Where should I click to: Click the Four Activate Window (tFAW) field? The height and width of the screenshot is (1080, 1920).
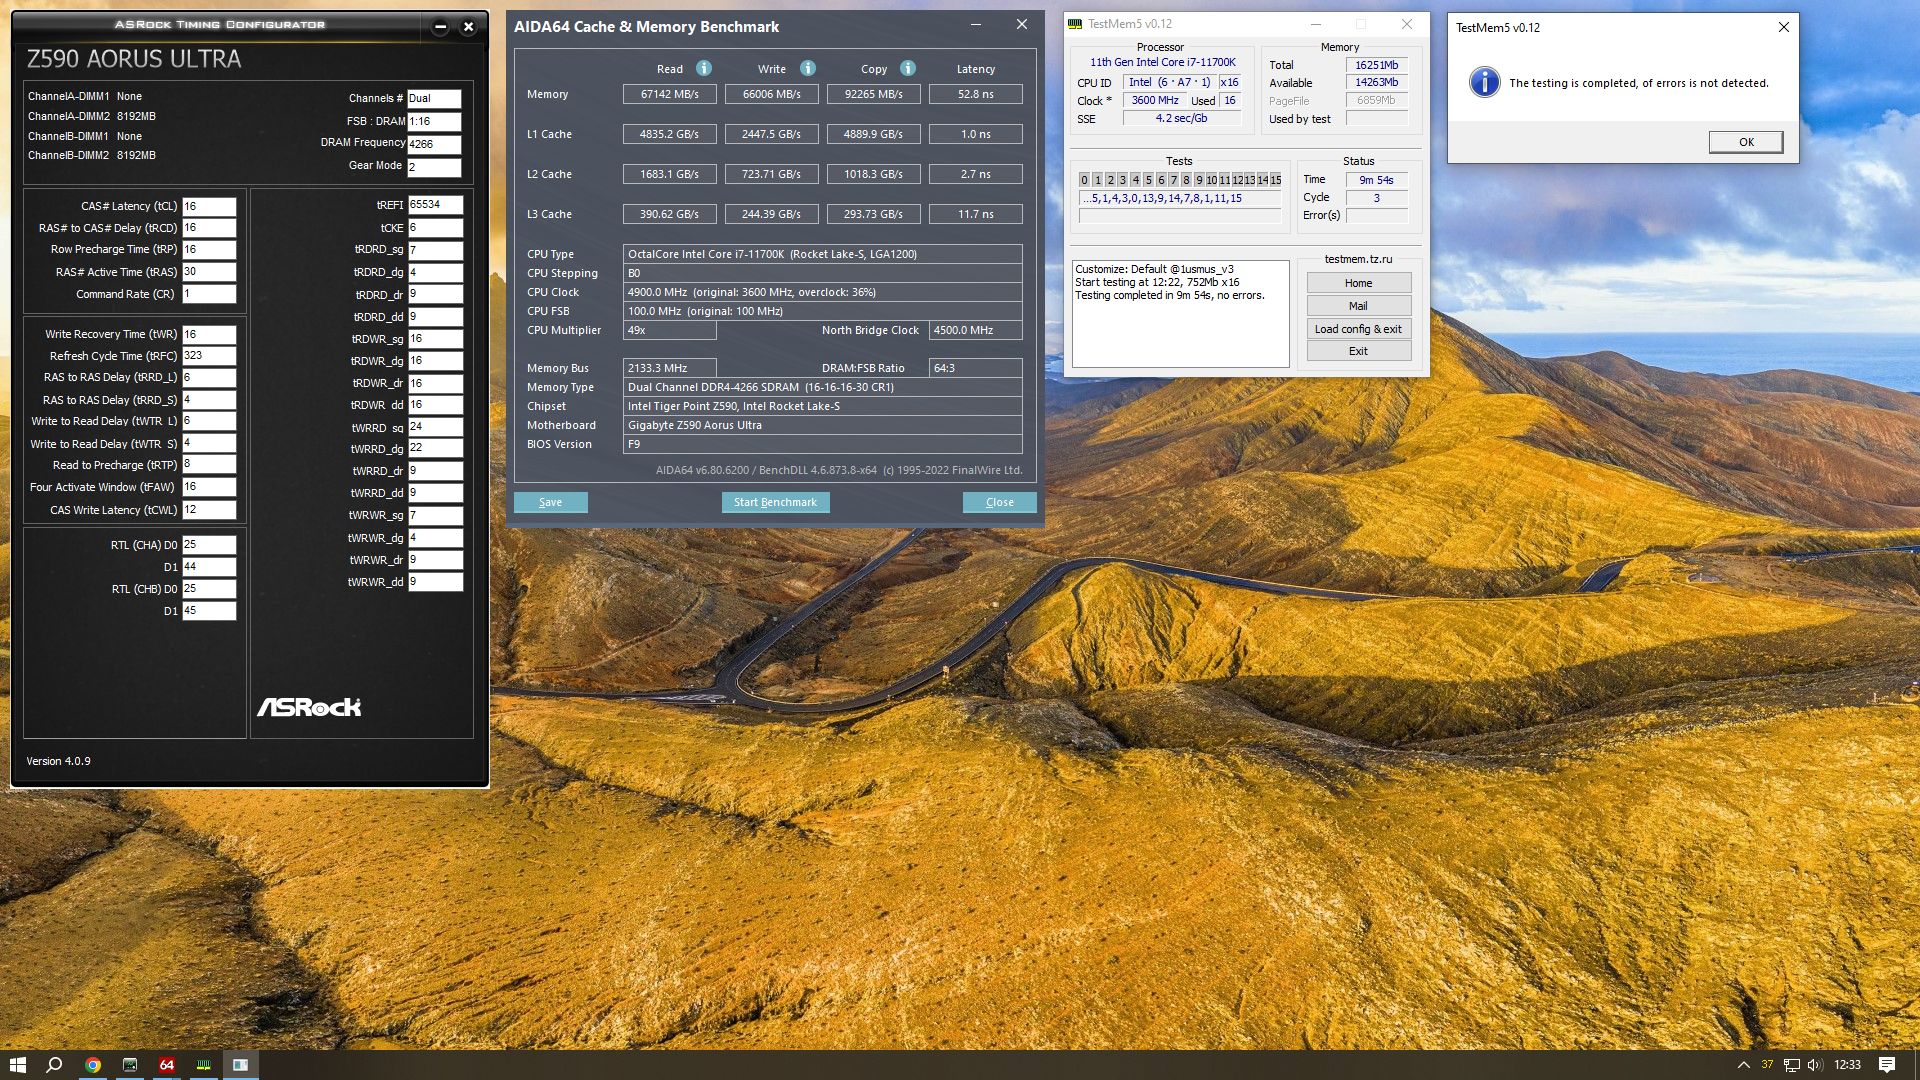coord(209,487)
